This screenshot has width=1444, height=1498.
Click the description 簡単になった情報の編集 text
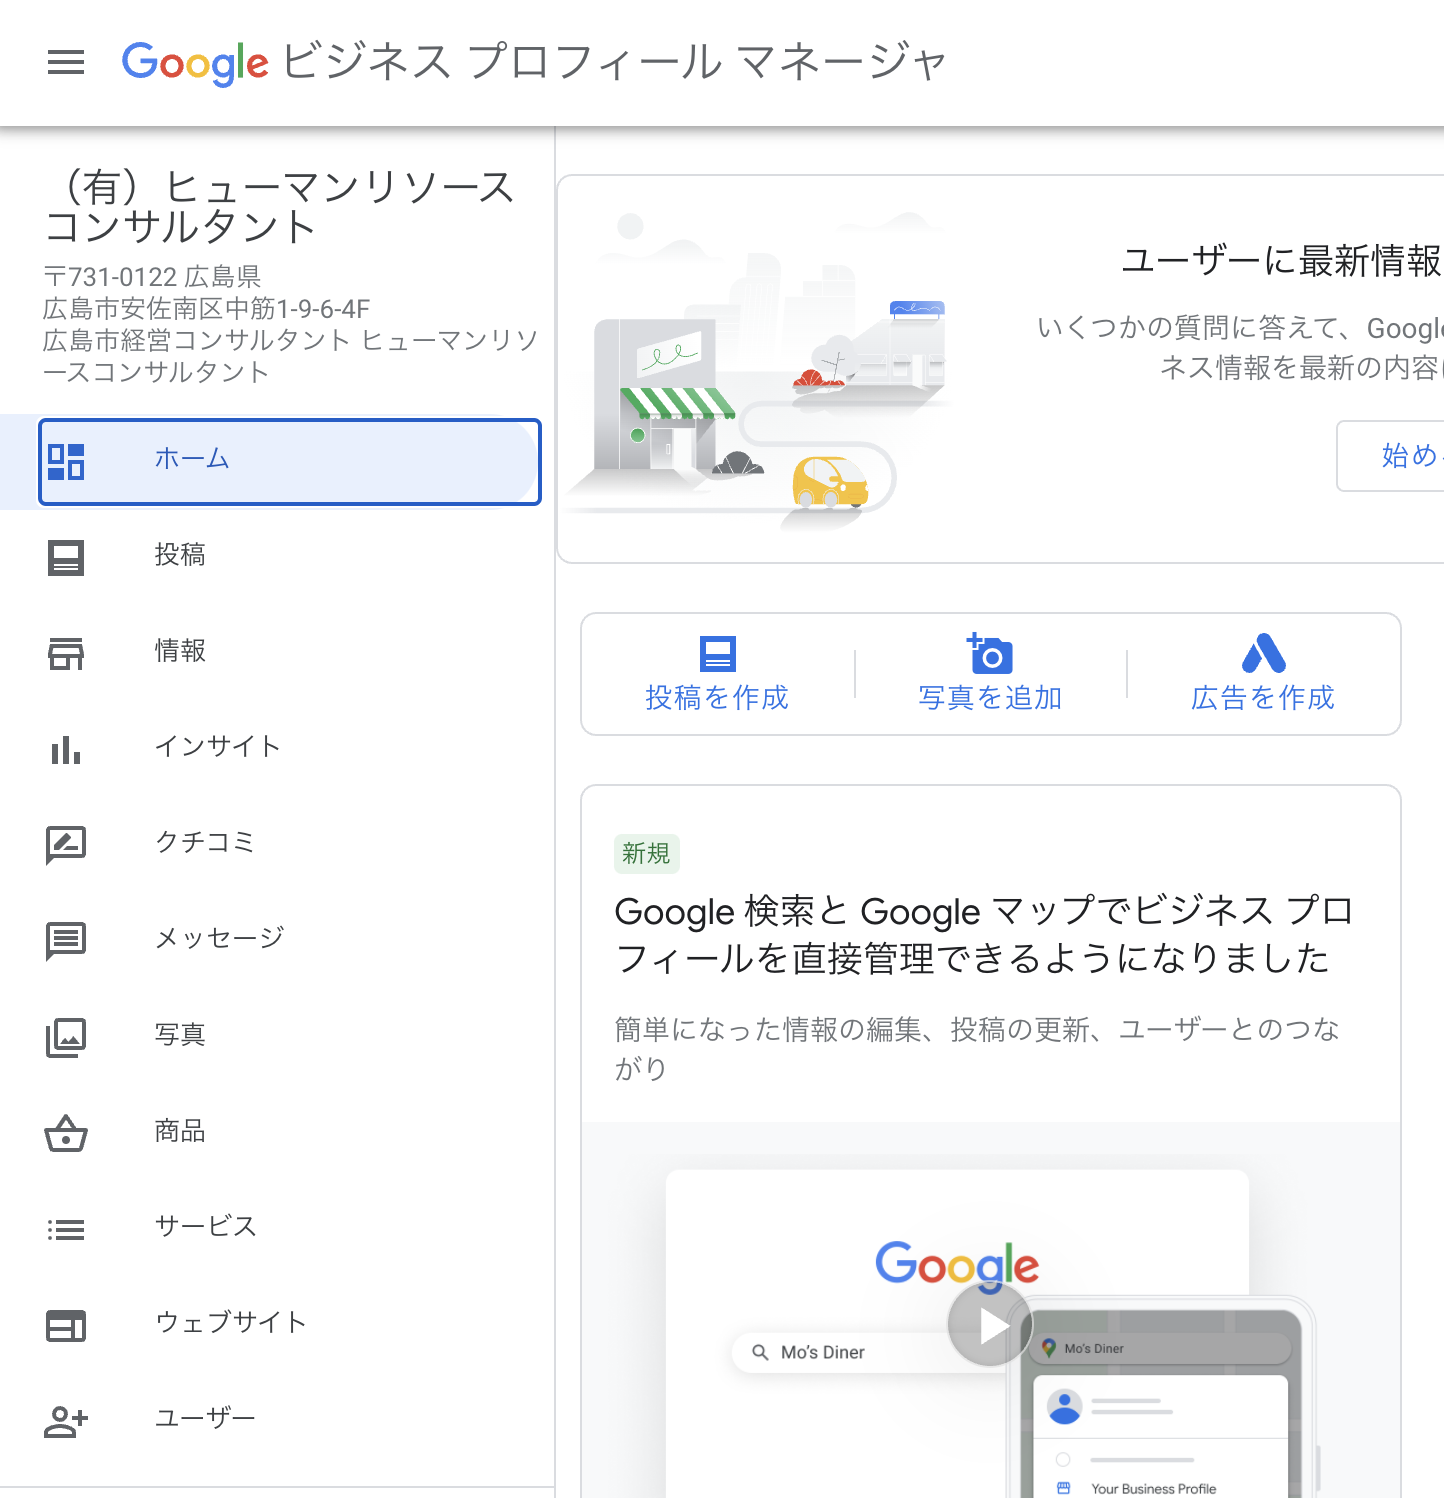tap(977, 1049)
